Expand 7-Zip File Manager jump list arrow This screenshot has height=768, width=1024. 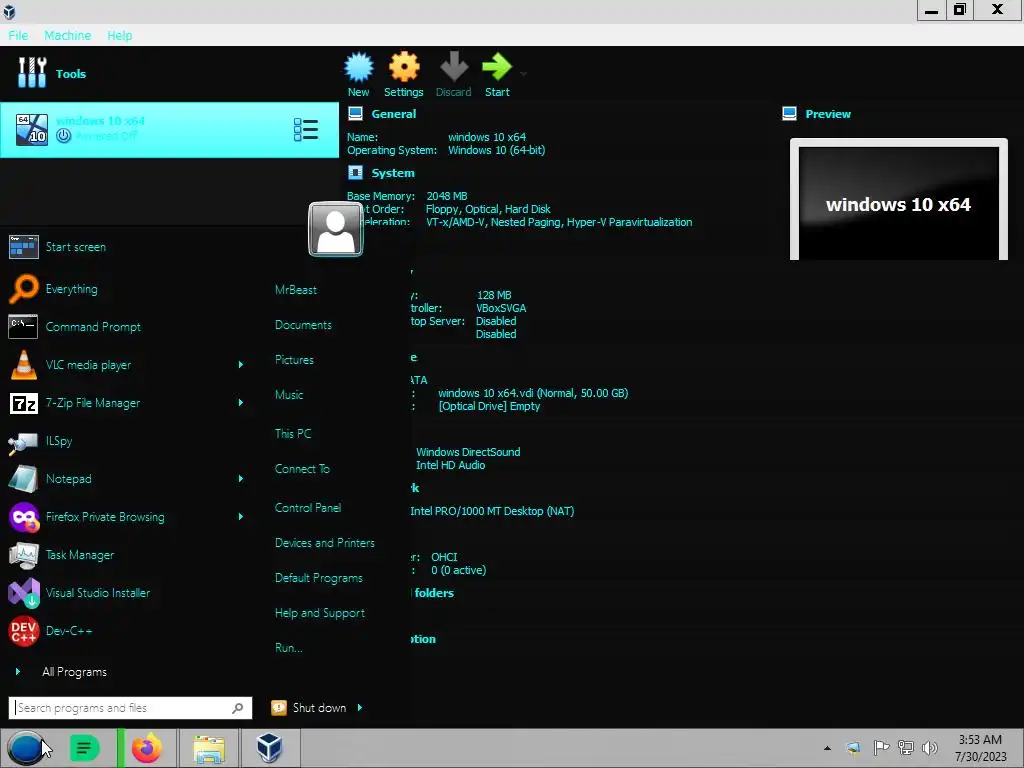point(241,402)
